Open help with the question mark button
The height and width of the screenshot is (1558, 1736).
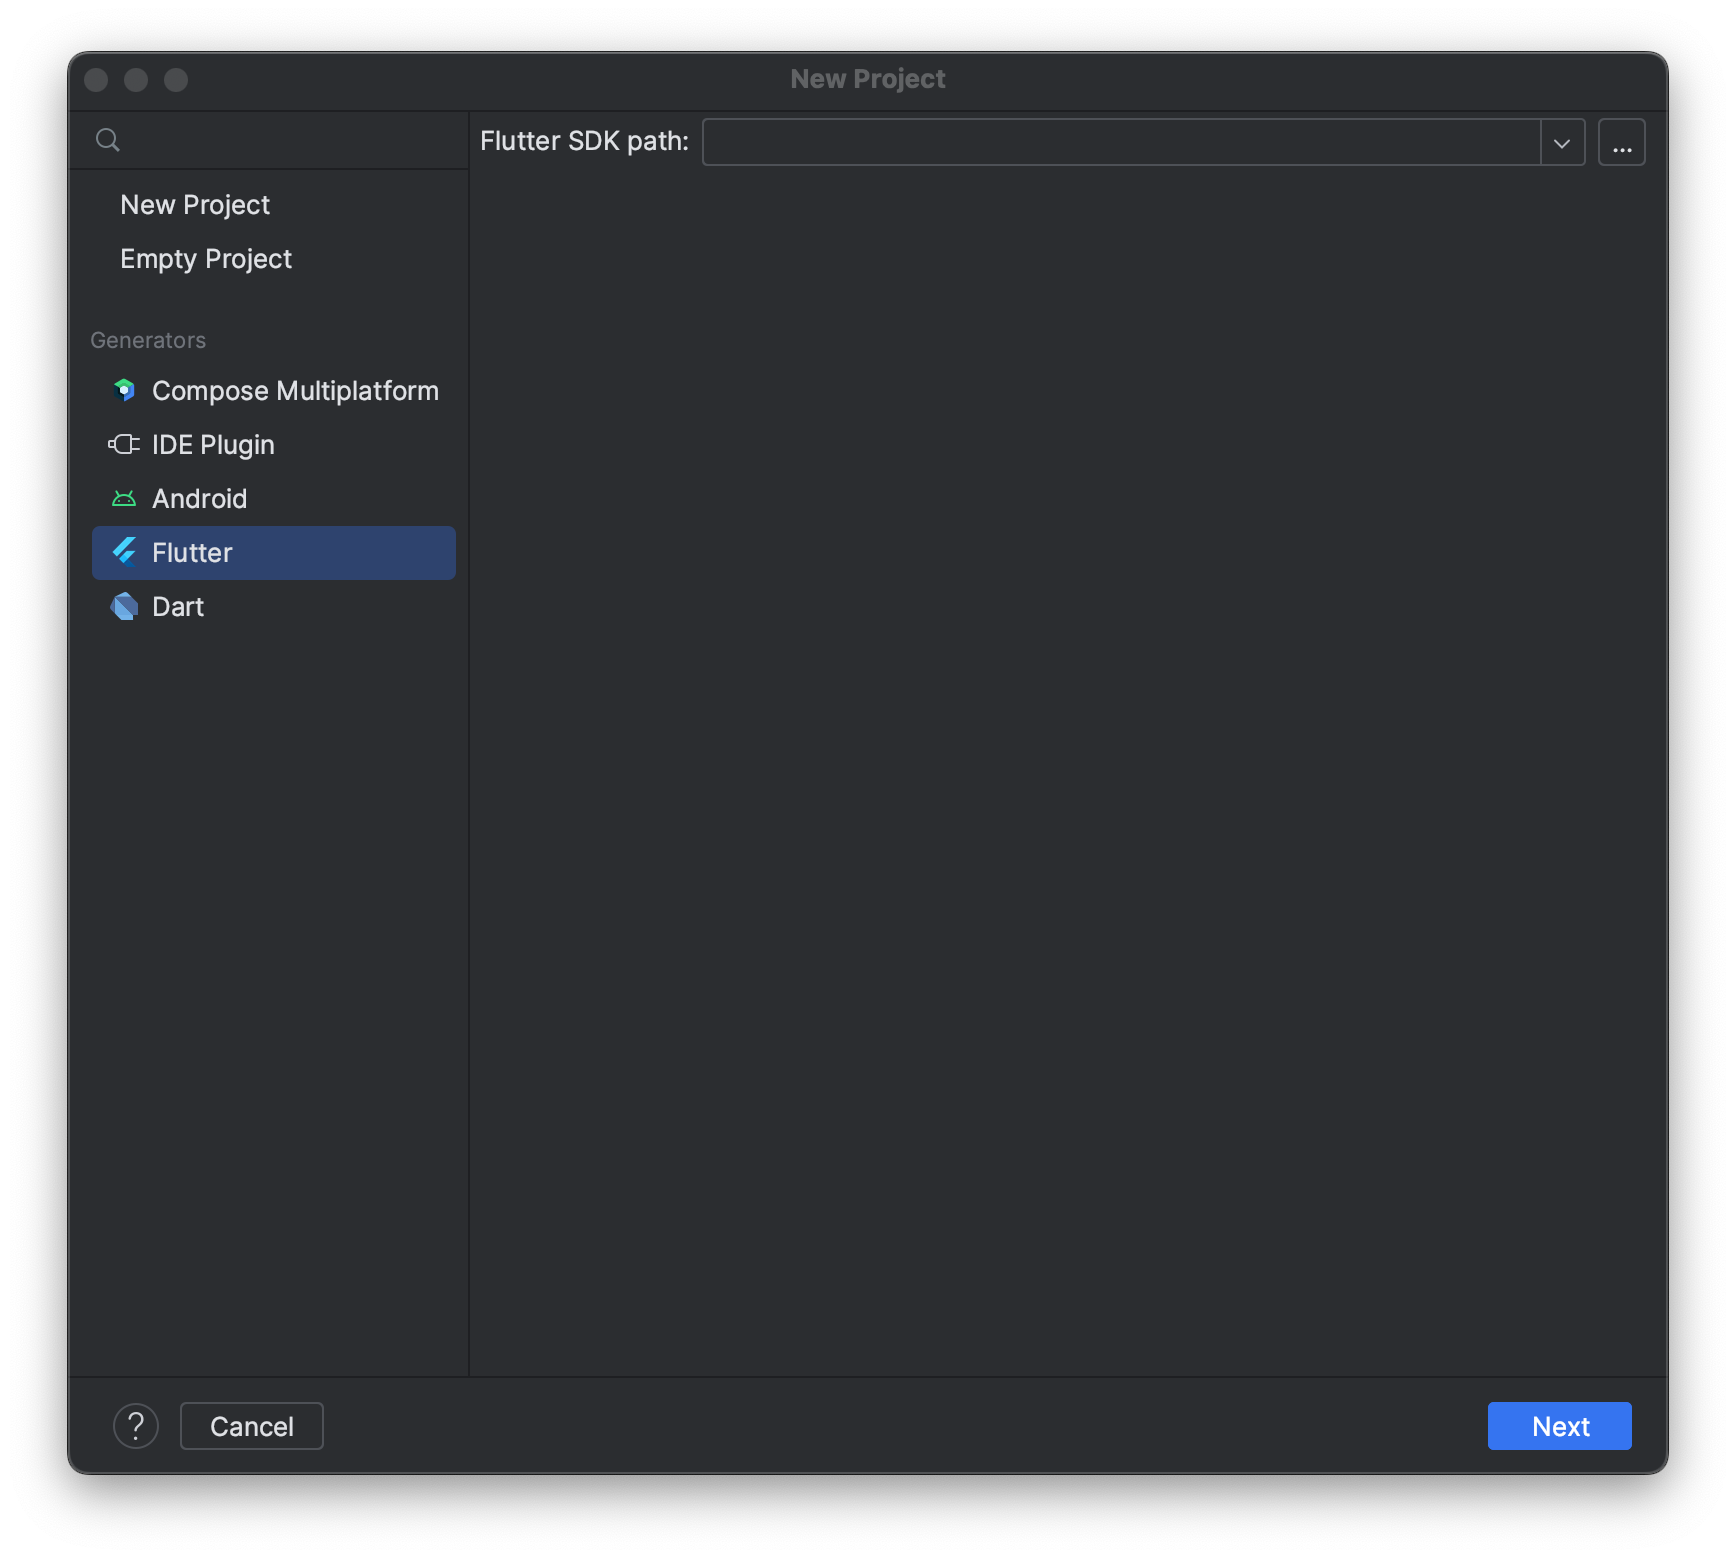136,1425
